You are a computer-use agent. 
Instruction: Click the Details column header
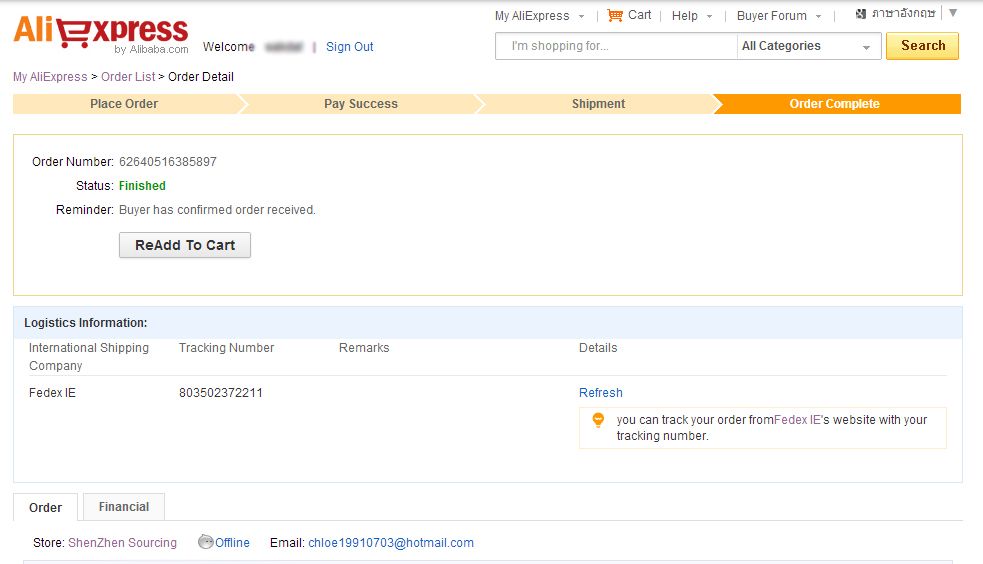point(598,348)
